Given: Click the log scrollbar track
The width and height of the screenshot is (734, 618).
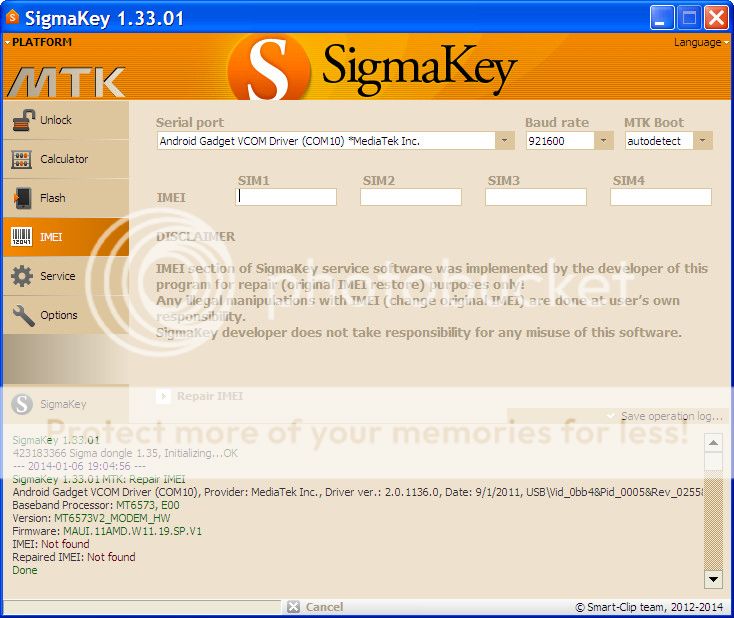Looking at the screenshot, I should (x=713, y=521).
